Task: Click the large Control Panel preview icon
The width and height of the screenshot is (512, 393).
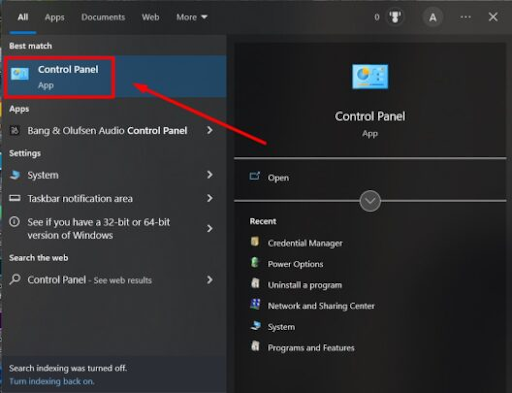Action: coord(370,77)
